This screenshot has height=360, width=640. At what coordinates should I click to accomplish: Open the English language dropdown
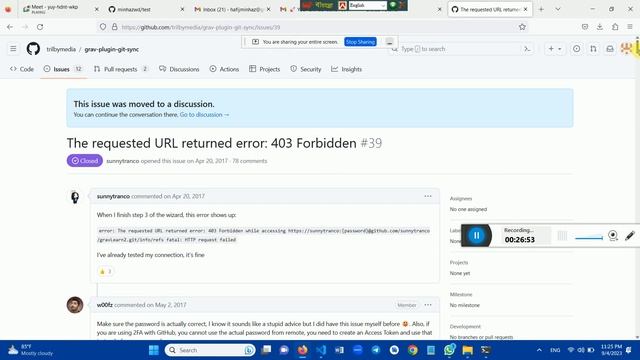point(367,5)
